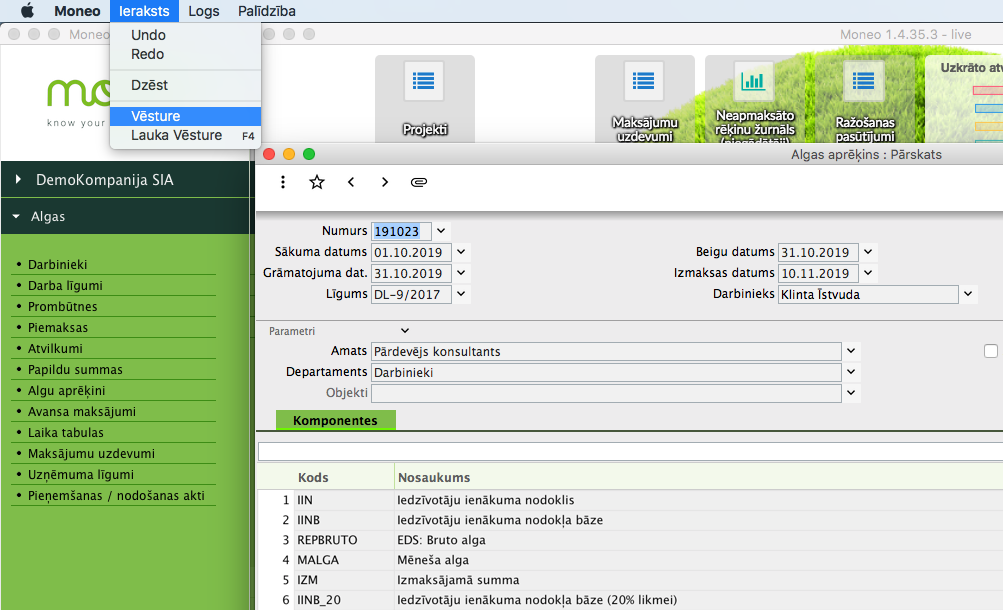Go to next record arrow
Image resolution: width=1003 pixels, height=610 pixels.
pyautogui.click(x=384, y=182)
